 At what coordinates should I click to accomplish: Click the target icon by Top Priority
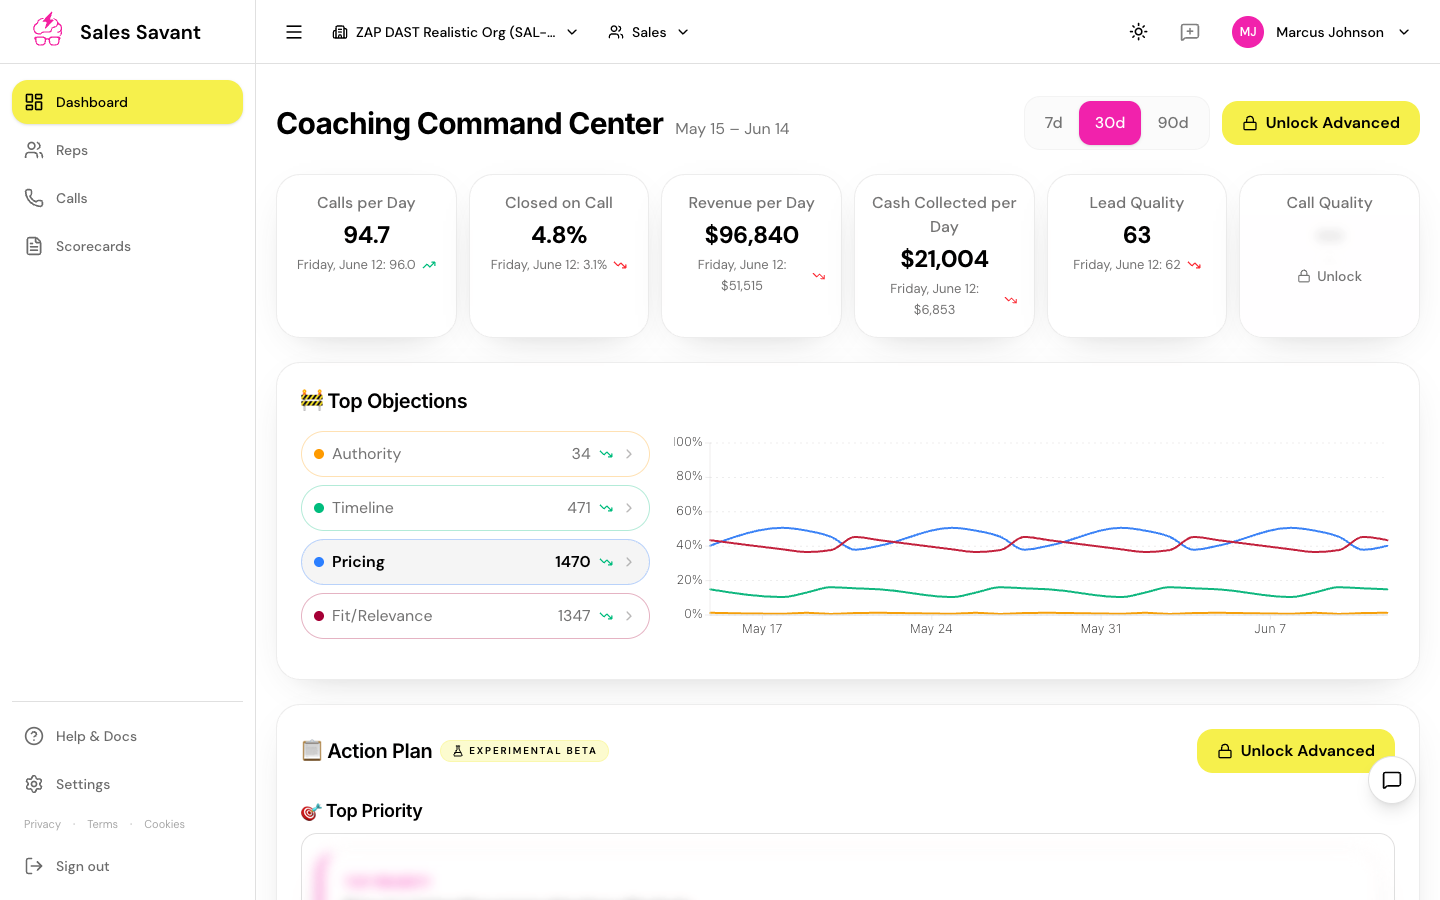(x=311, y=811)
